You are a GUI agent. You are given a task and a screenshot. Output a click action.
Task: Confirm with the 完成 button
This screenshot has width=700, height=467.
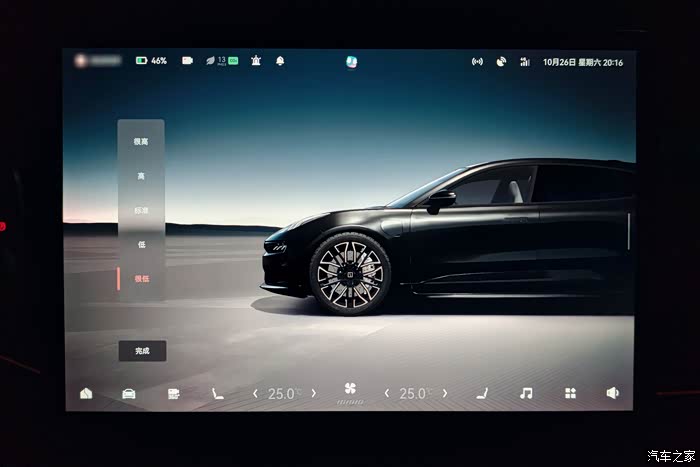pos(142,351)
